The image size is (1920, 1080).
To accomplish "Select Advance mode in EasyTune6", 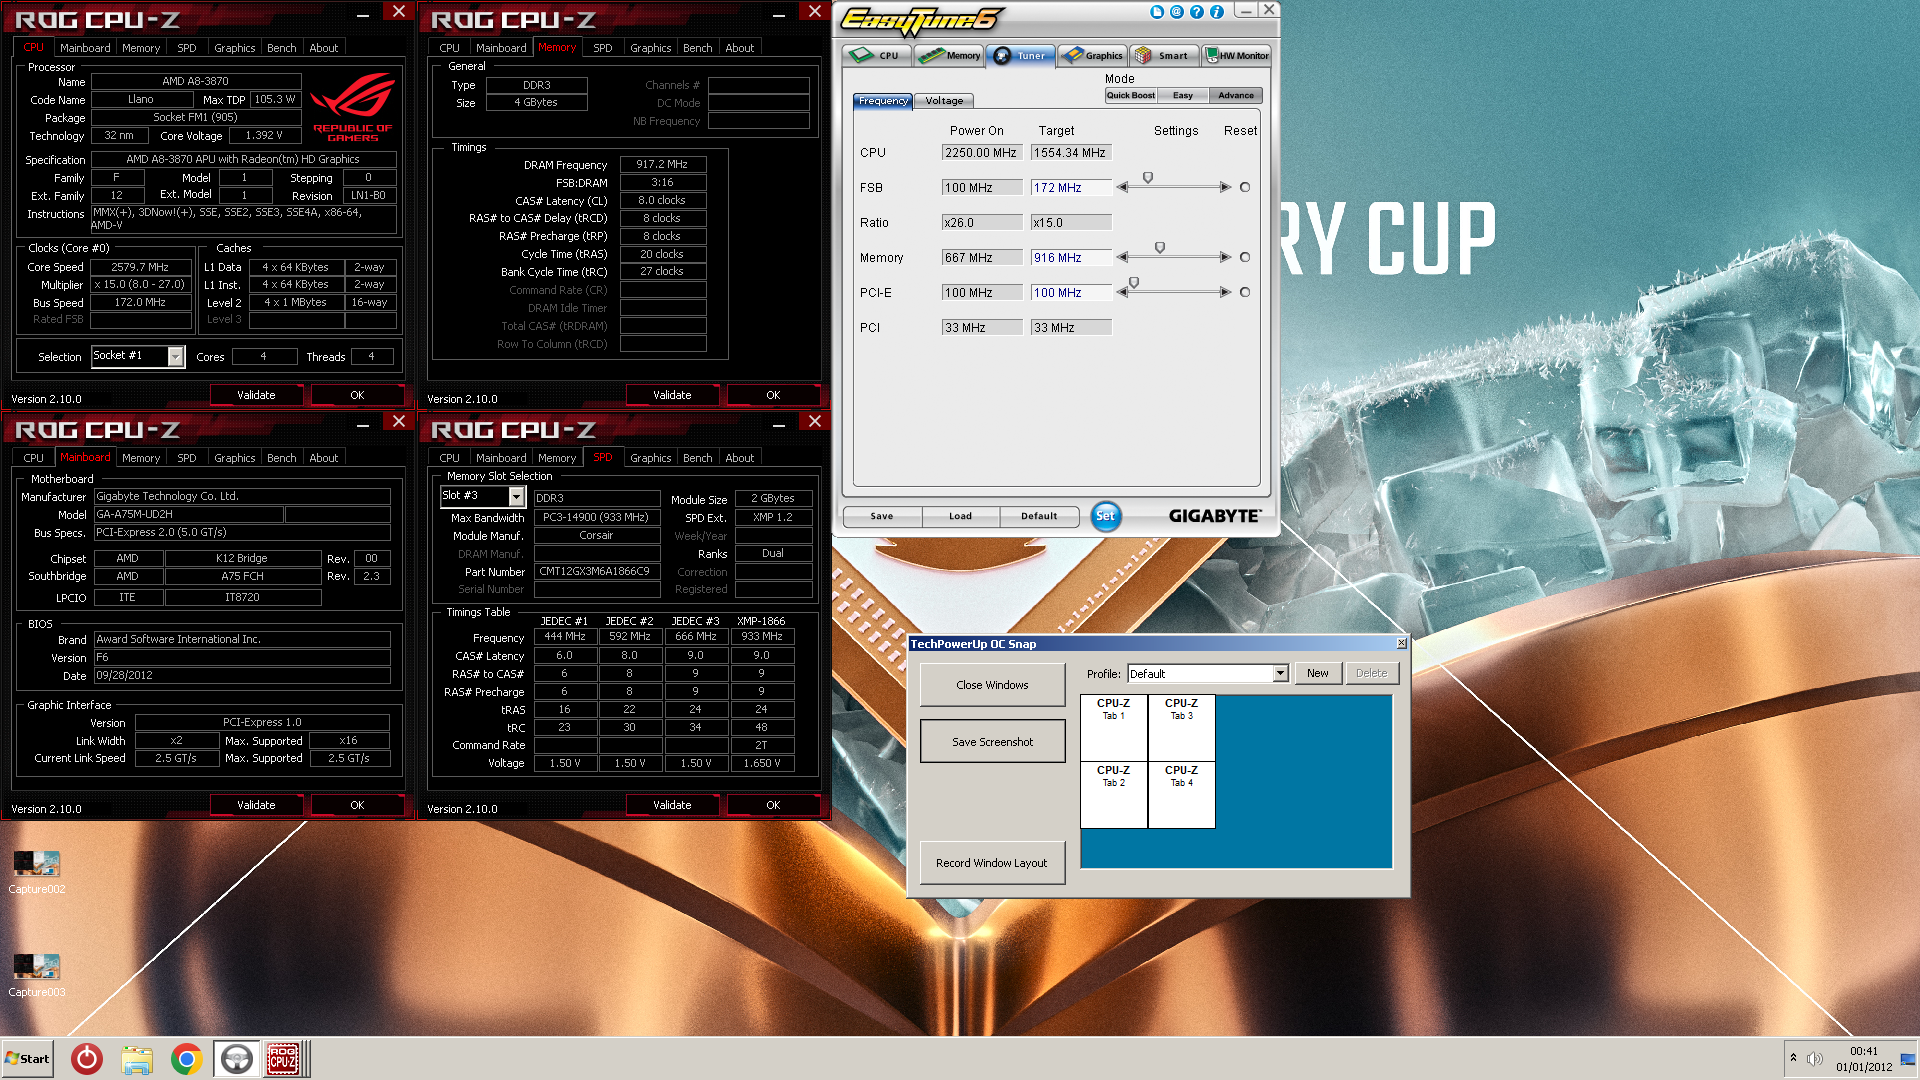I will coord(1236,96).
